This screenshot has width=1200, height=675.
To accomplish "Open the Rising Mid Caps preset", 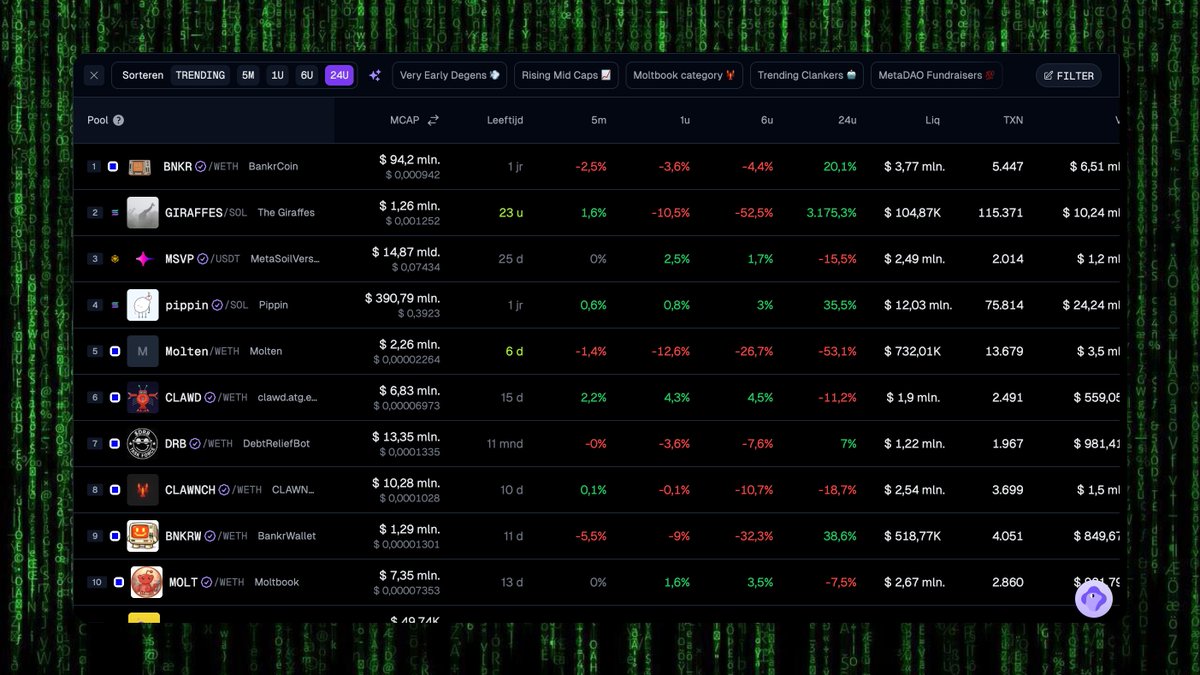I will [x=566, y=75].
